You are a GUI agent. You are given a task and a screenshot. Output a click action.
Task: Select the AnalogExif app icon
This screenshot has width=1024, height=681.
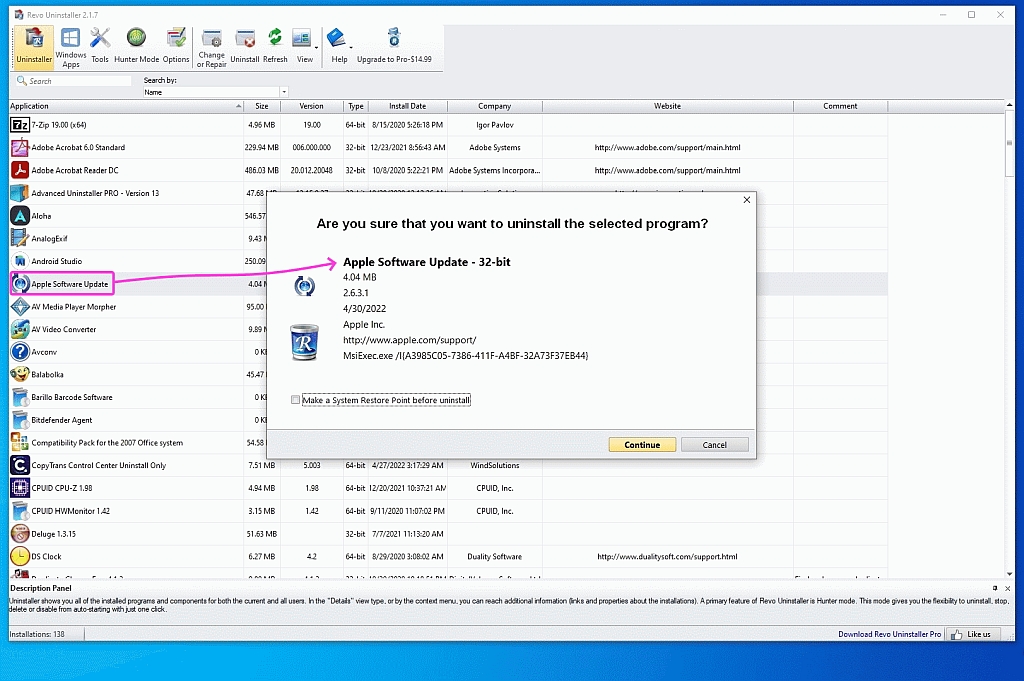click(x=20, y=238)
